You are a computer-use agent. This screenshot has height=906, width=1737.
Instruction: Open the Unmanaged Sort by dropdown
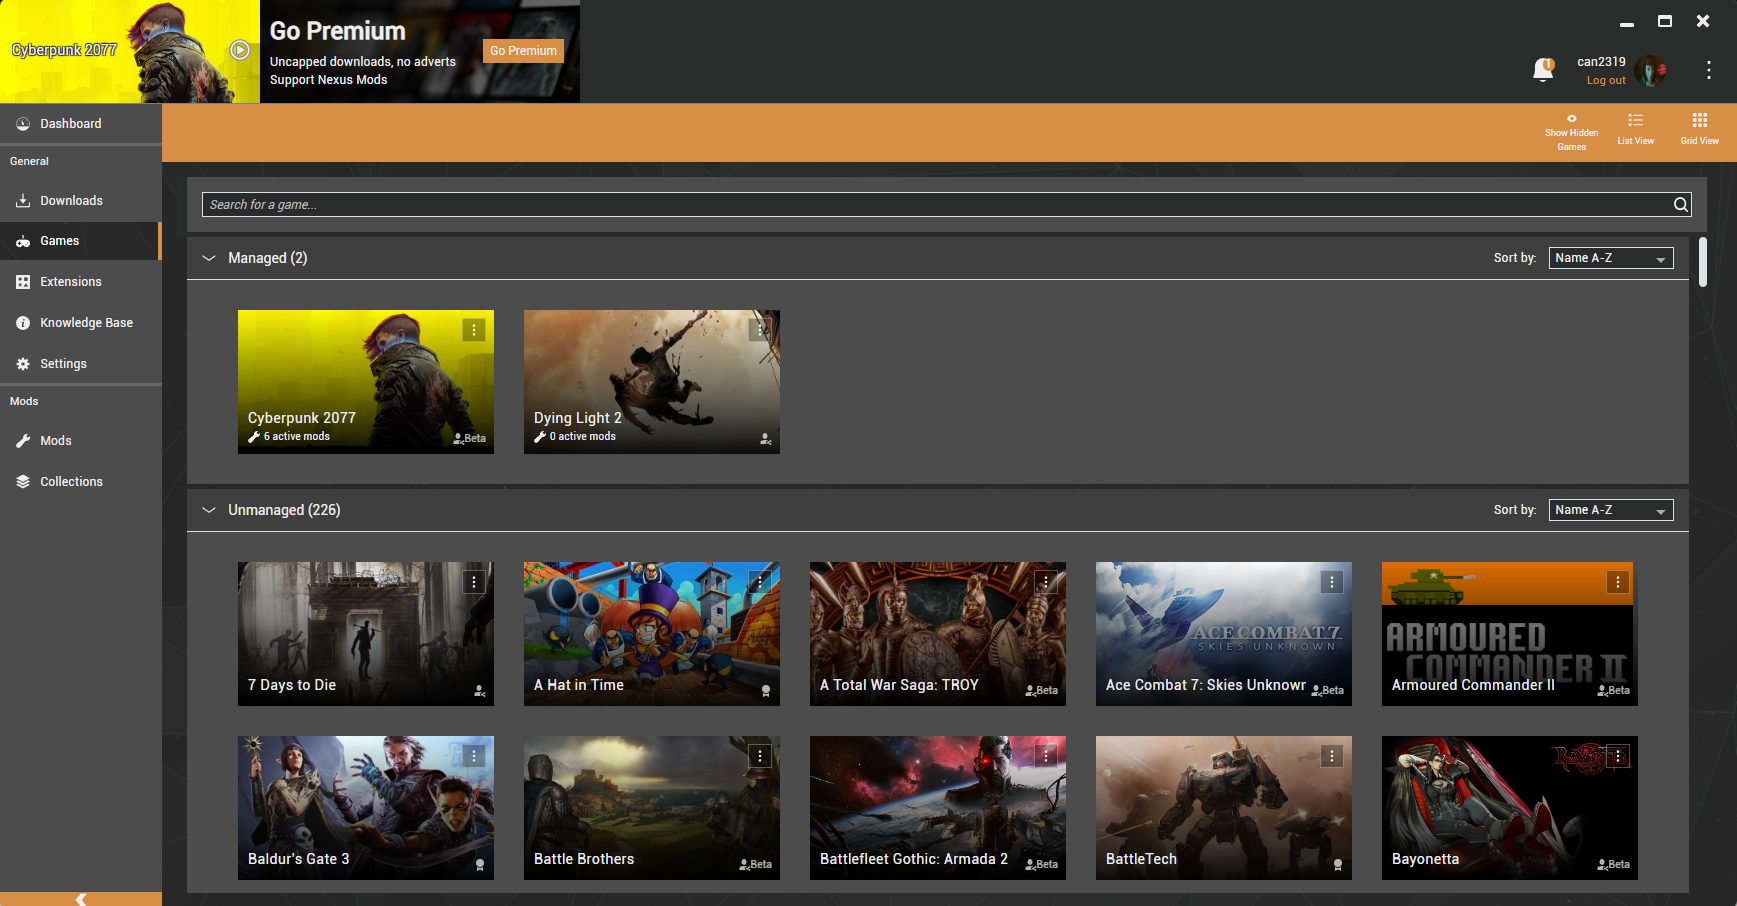pyautogui.click(x=1611, y=510)
